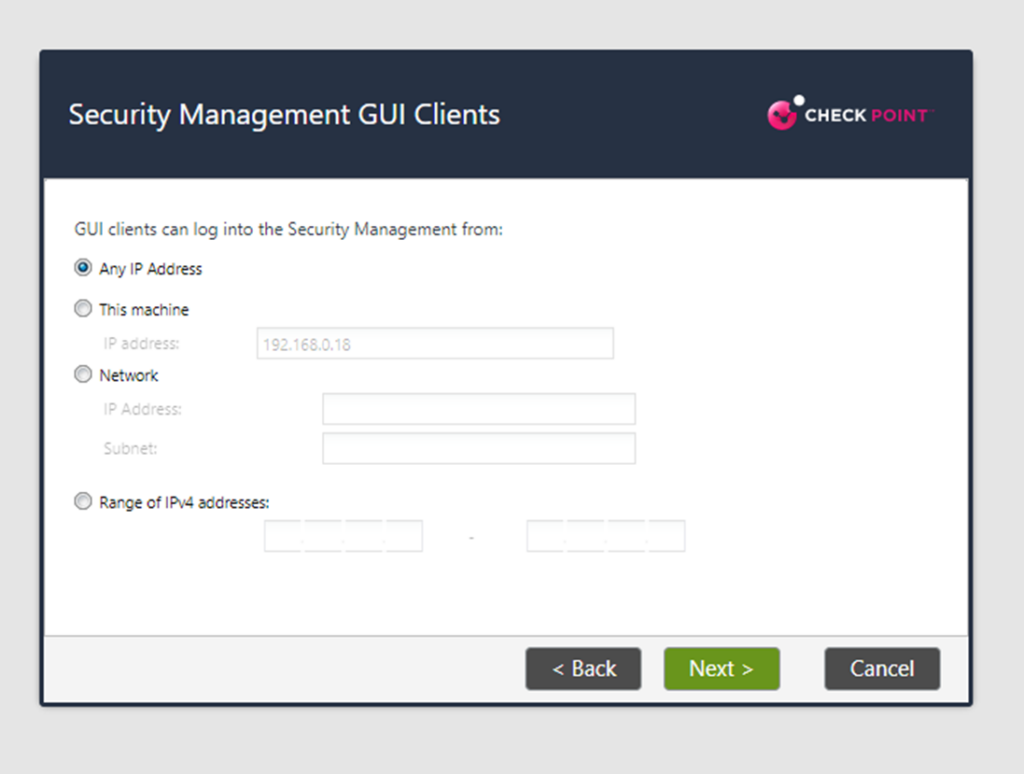
Task: Select the Any IP Address radio option
Action: coord(83,268)
